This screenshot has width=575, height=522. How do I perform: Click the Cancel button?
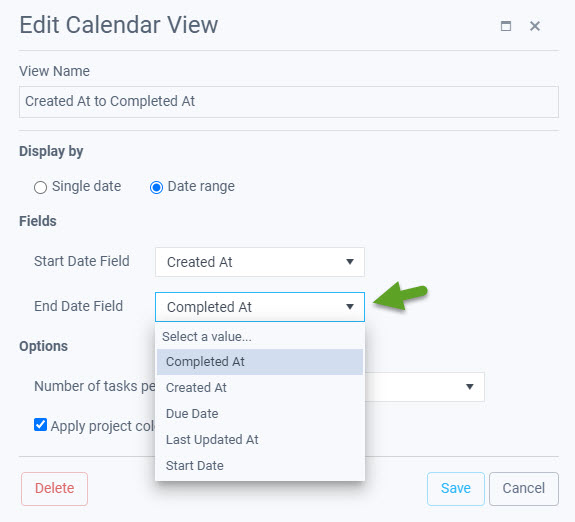(x=524, y=489)
